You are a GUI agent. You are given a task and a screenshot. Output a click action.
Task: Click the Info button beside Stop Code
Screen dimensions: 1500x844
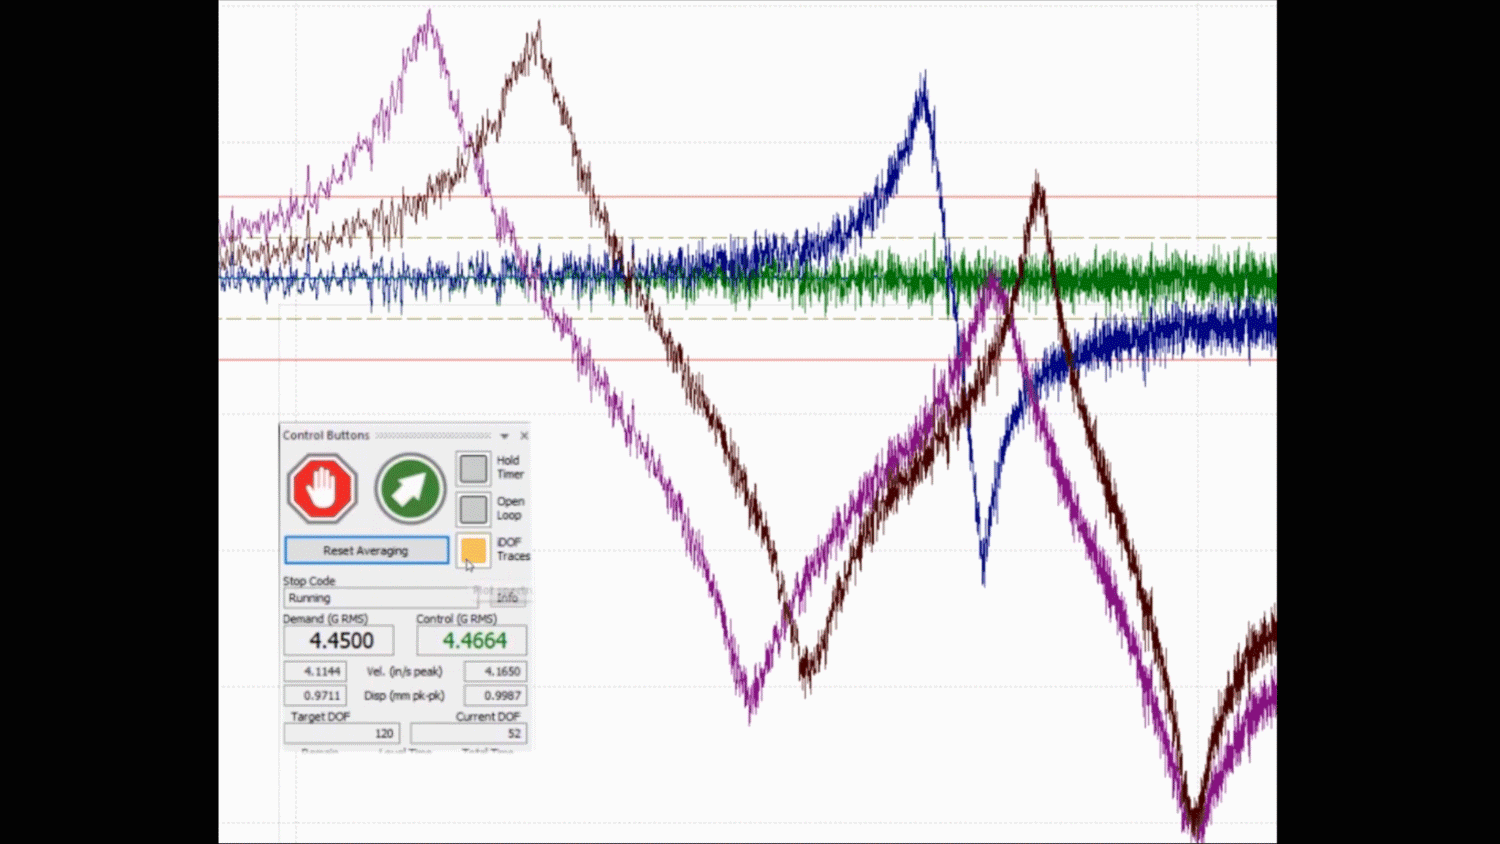[508, 597]
